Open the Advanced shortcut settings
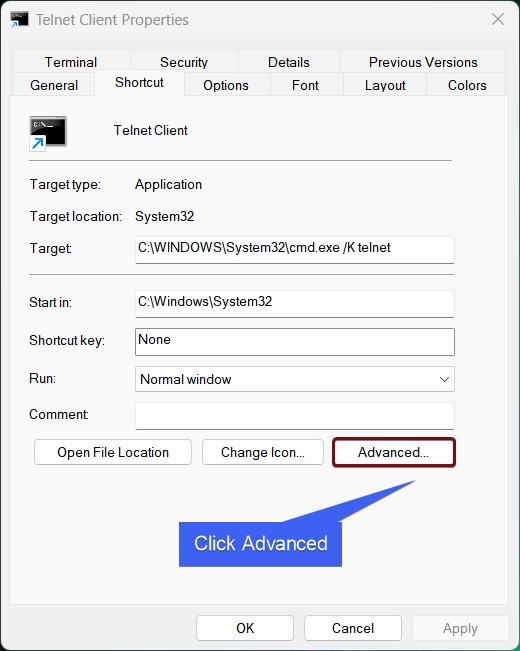 (x=394, y=452)
